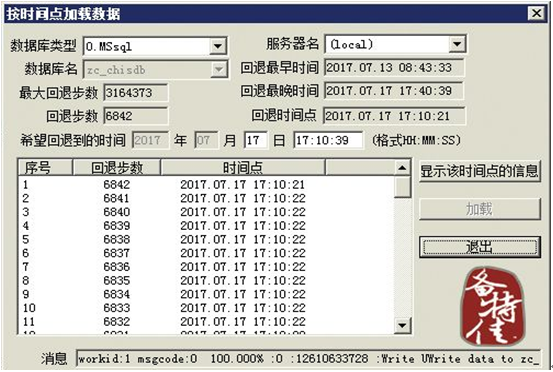Close the 按时间点加载数据 dialog
This screenshot has height=372, width=553.
536,13
